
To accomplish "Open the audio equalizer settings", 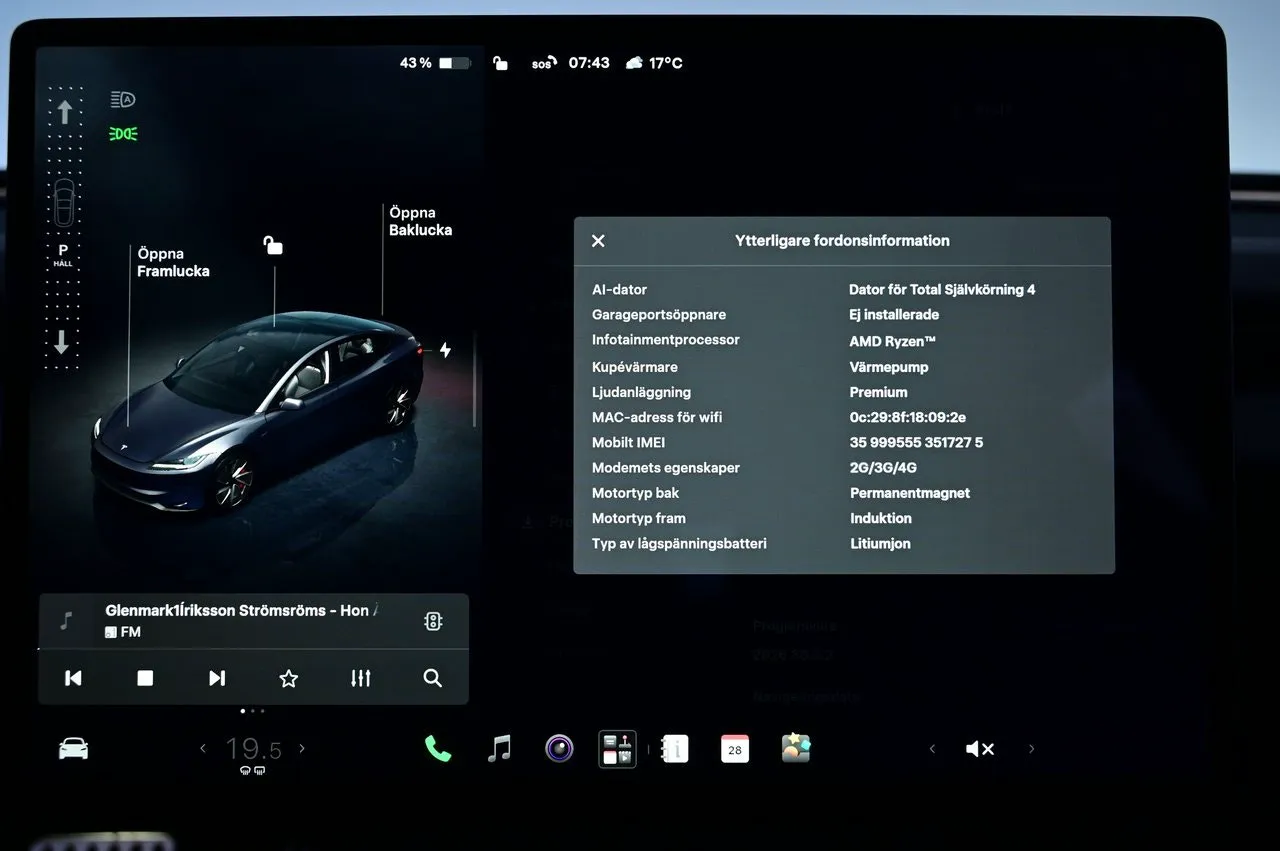I will pos(361,678).
